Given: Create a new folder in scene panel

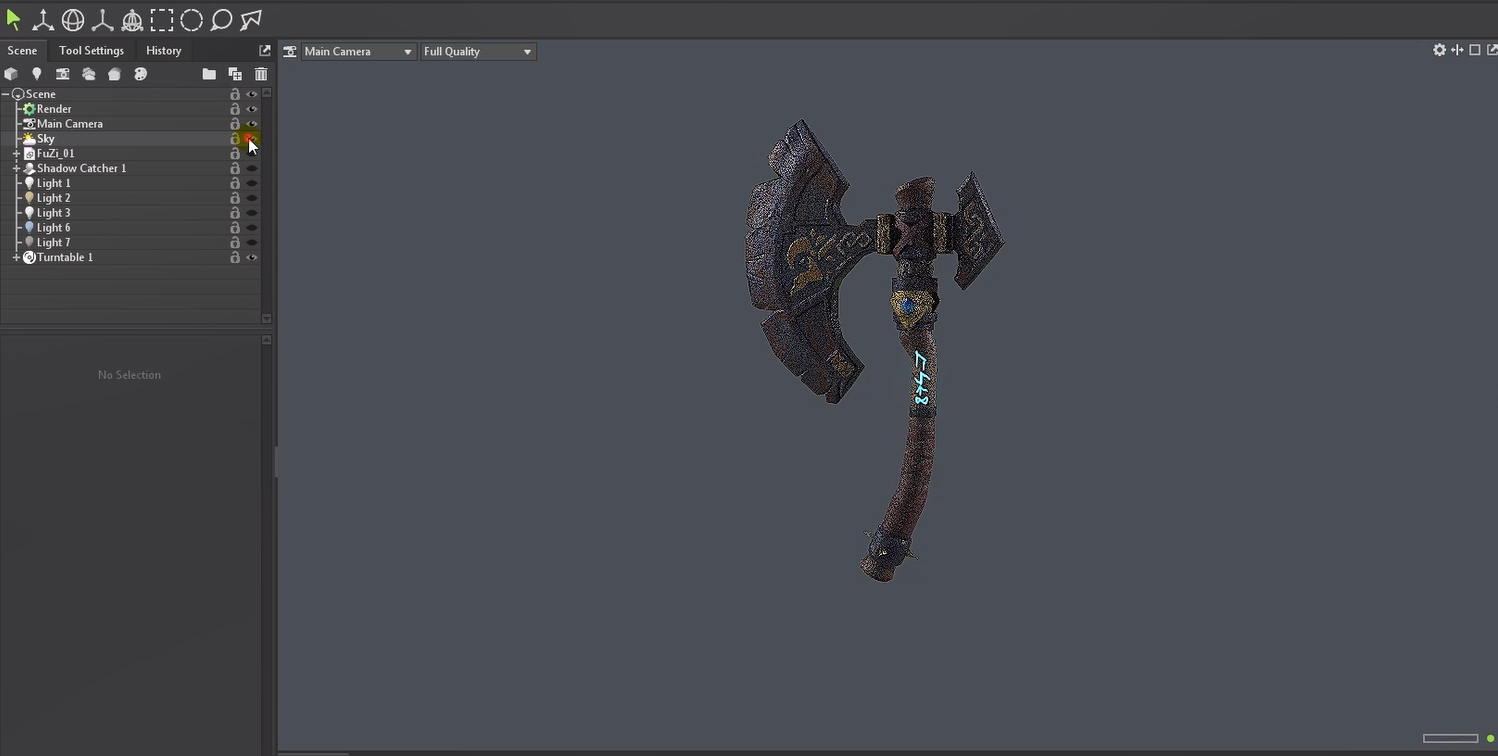Looking at the screenshot, I should click(x=209, y=74).
